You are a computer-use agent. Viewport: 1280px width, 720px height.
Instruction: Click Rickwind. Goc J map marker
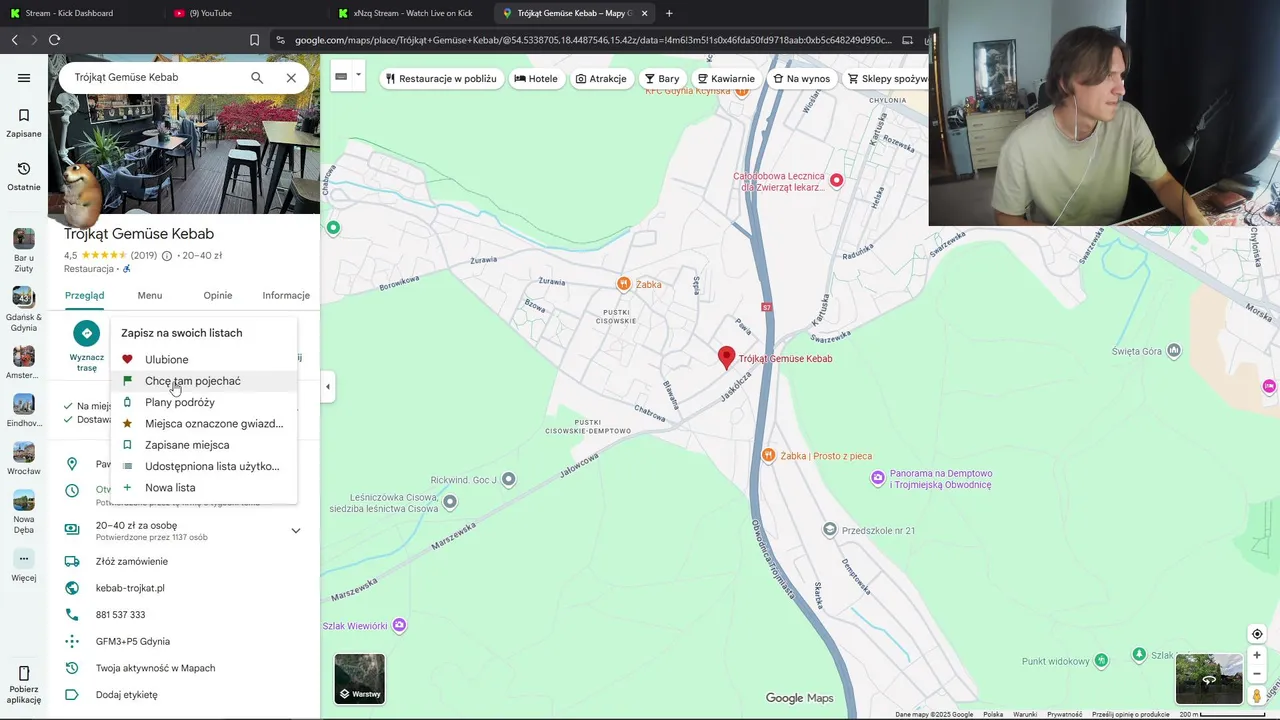[x=509, y=480]
